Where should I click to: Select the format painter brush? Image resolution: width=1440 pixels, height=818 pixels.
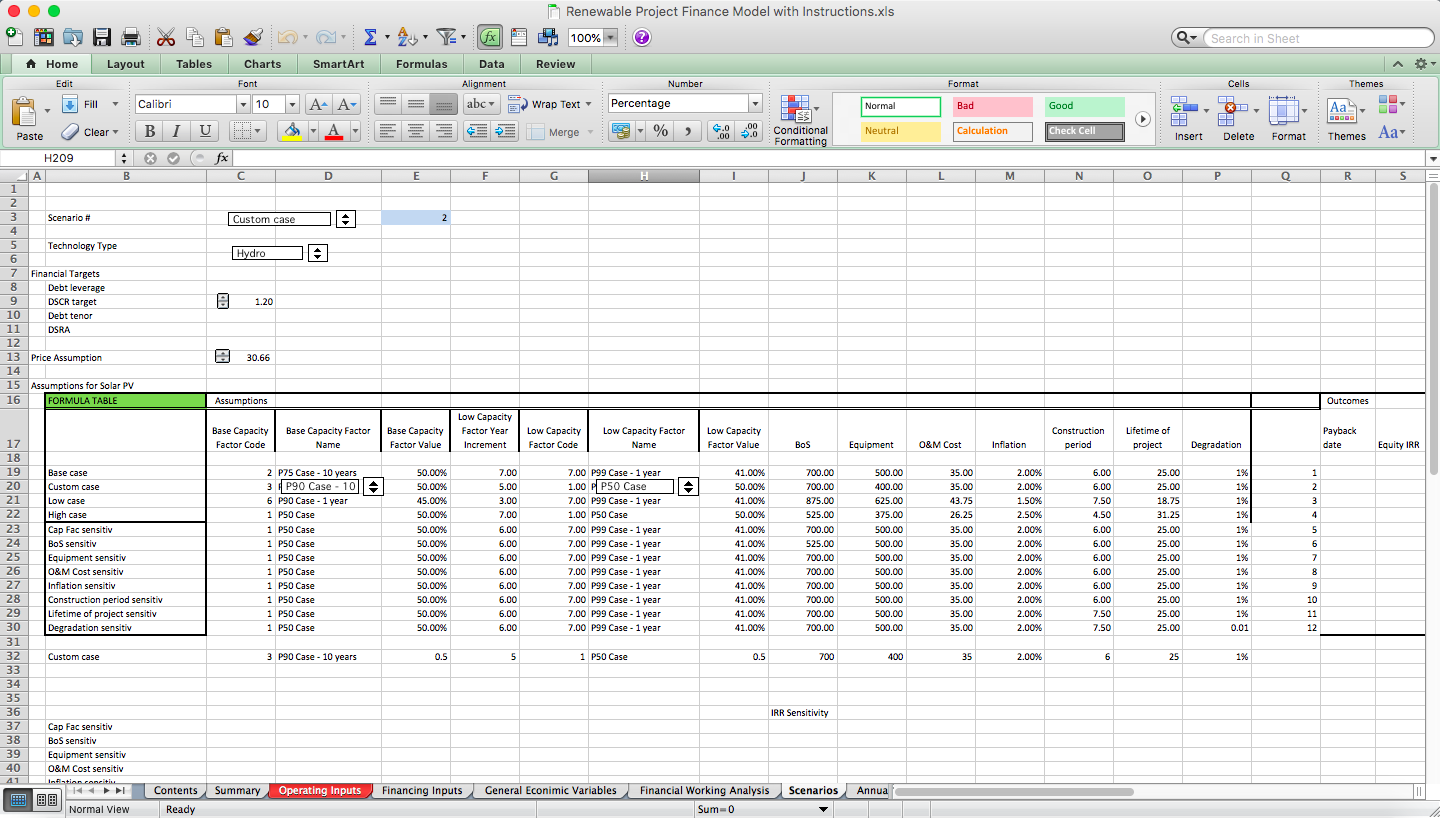253,37
